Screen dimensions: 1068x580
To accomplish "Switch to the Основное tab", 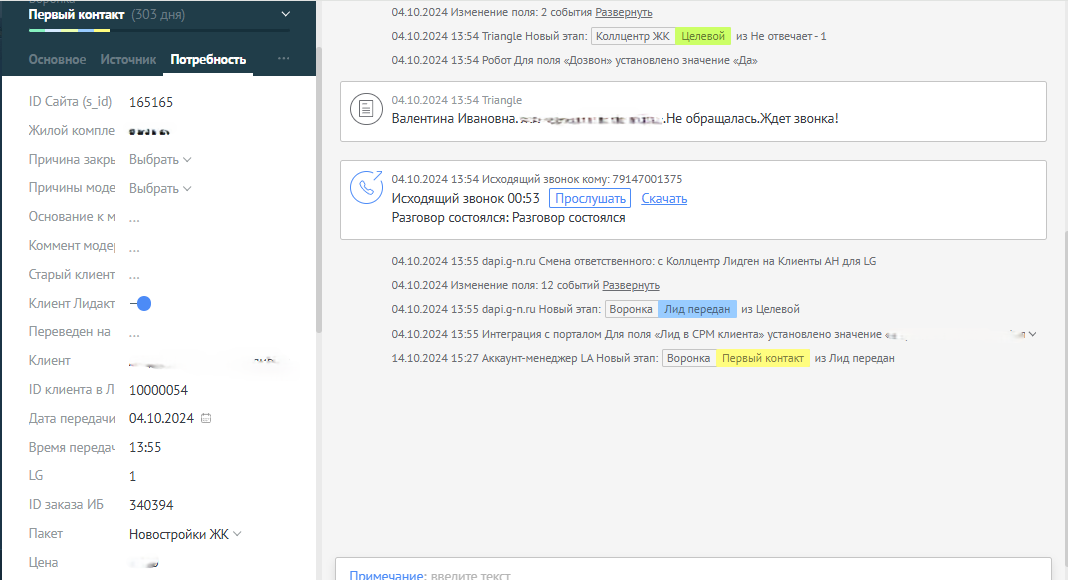I will pos(57,59).
